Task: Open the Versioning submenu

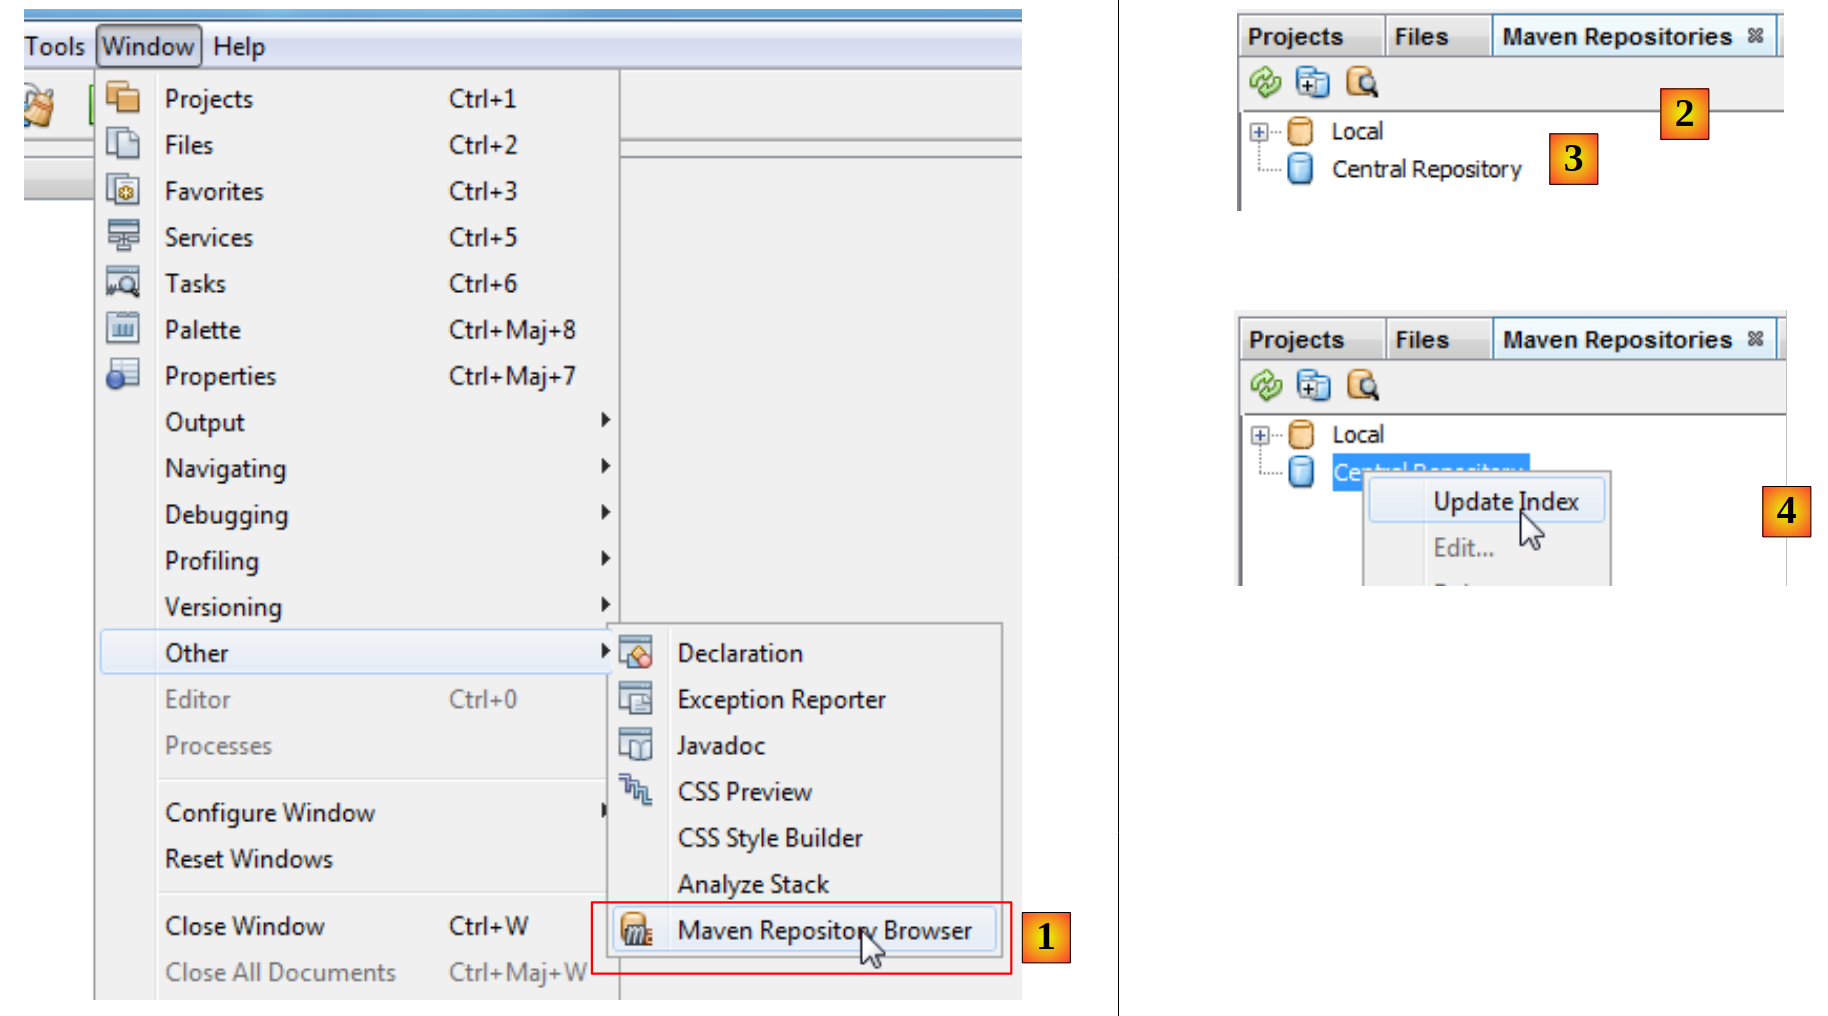Action: point(223,607)
